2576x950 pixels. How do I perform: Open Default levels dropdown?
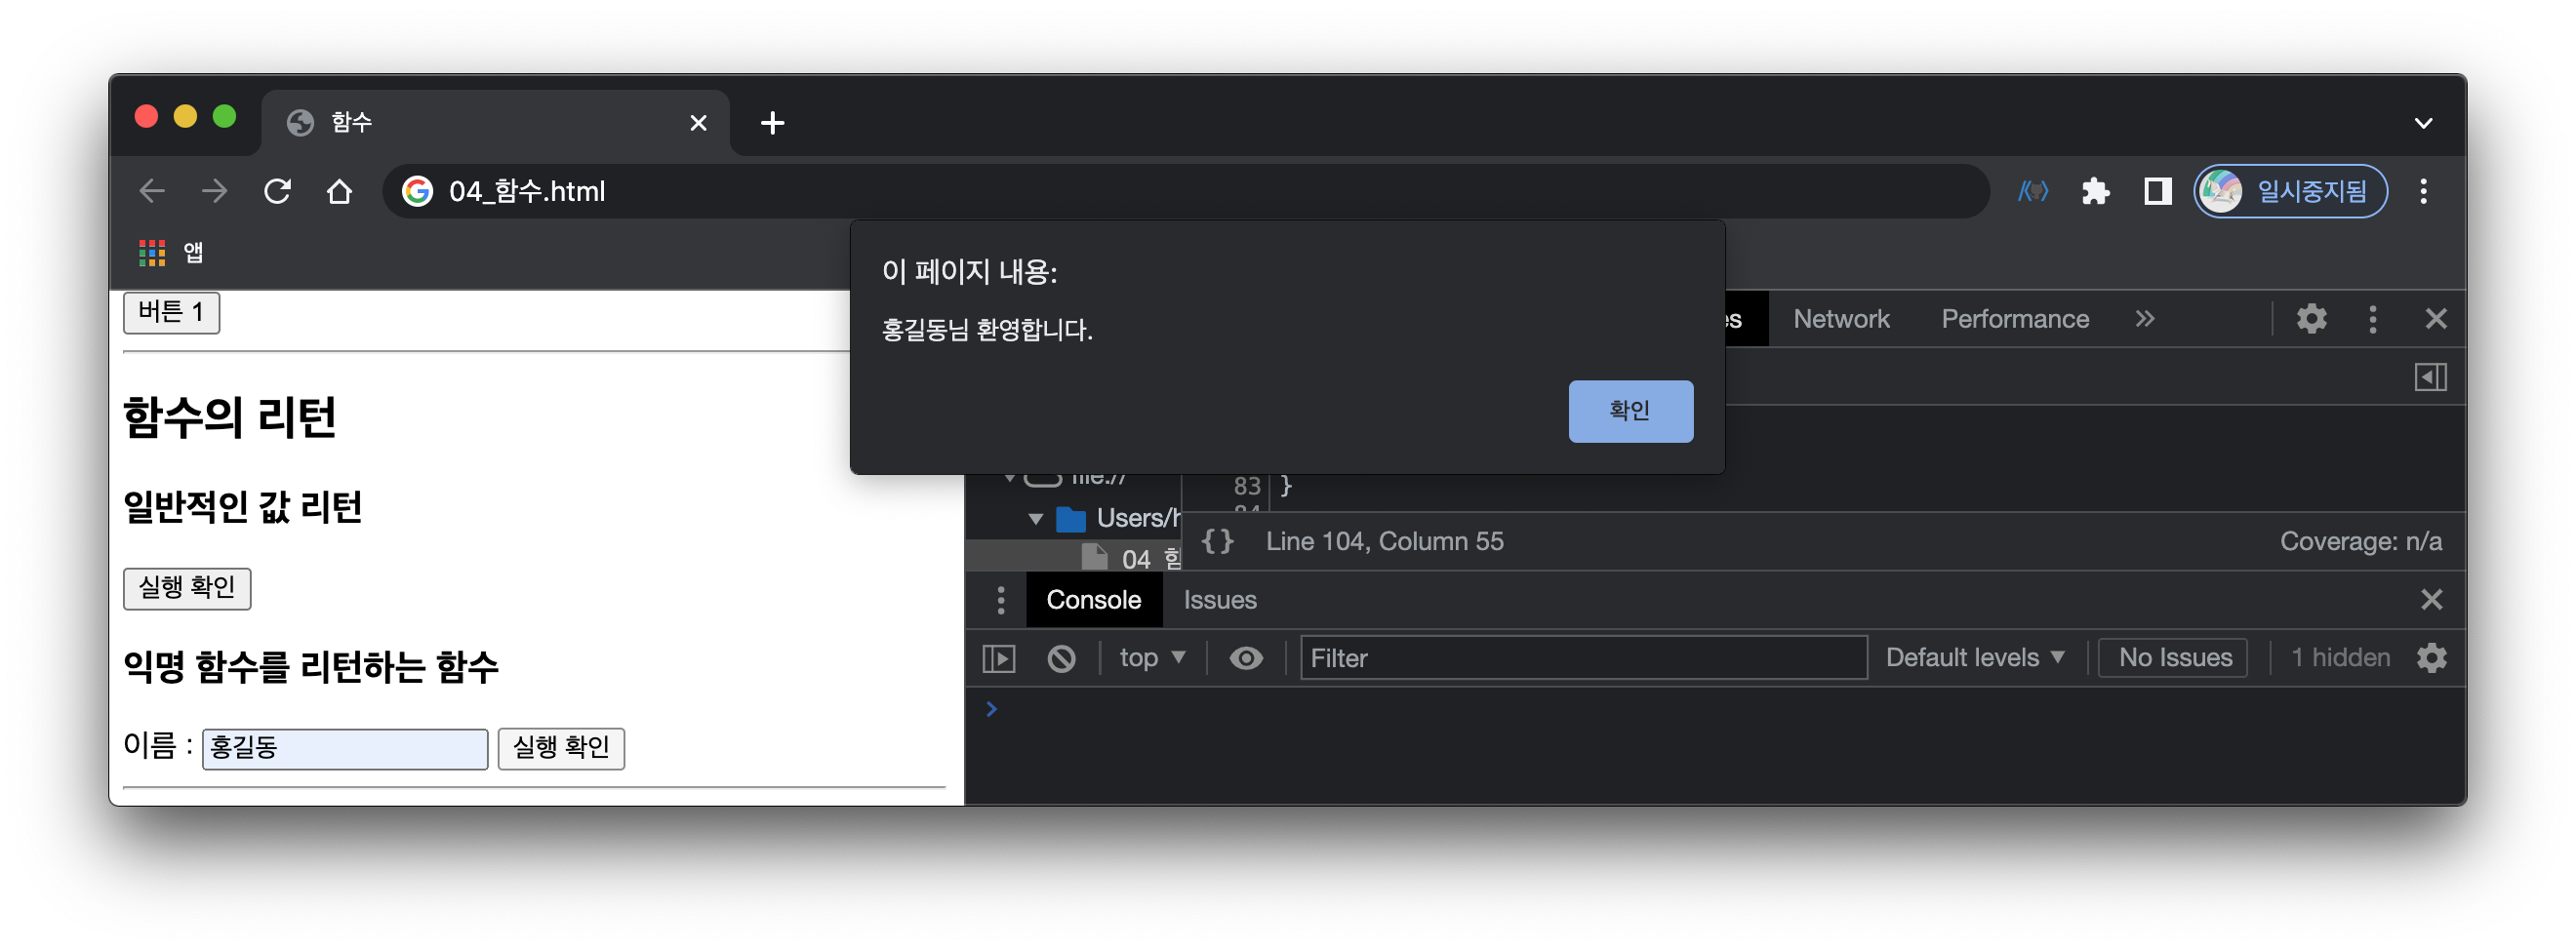(1974, 659)
